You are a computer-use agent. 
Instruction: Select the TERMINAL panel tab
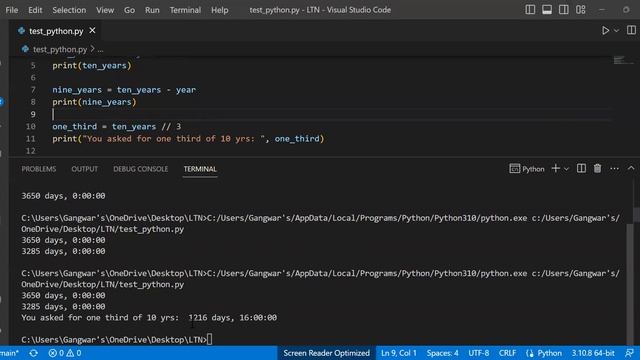click(200, 169)
